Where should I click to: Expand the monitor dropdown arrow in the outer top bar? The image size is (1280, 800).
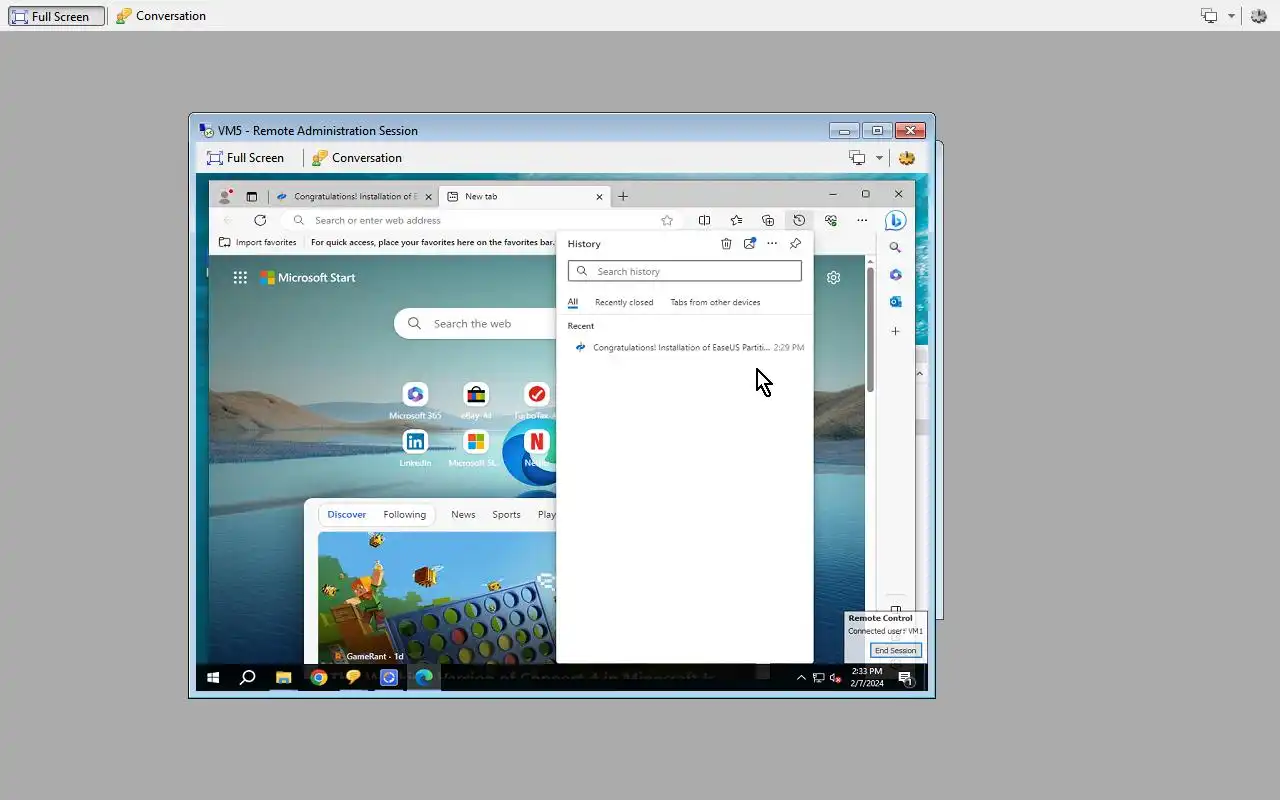tap(1231, 16)
